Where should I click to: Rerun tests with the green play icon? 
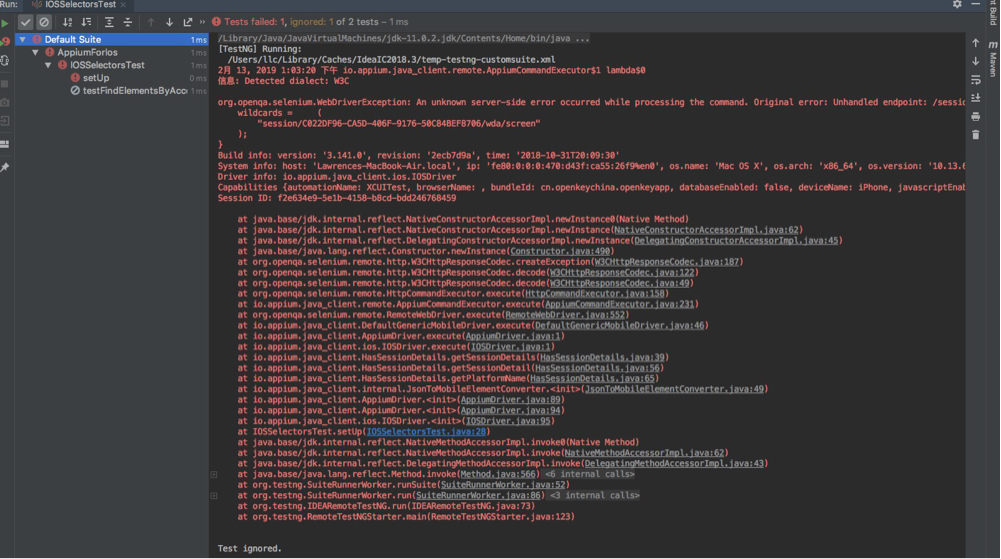tap(5, 23)
